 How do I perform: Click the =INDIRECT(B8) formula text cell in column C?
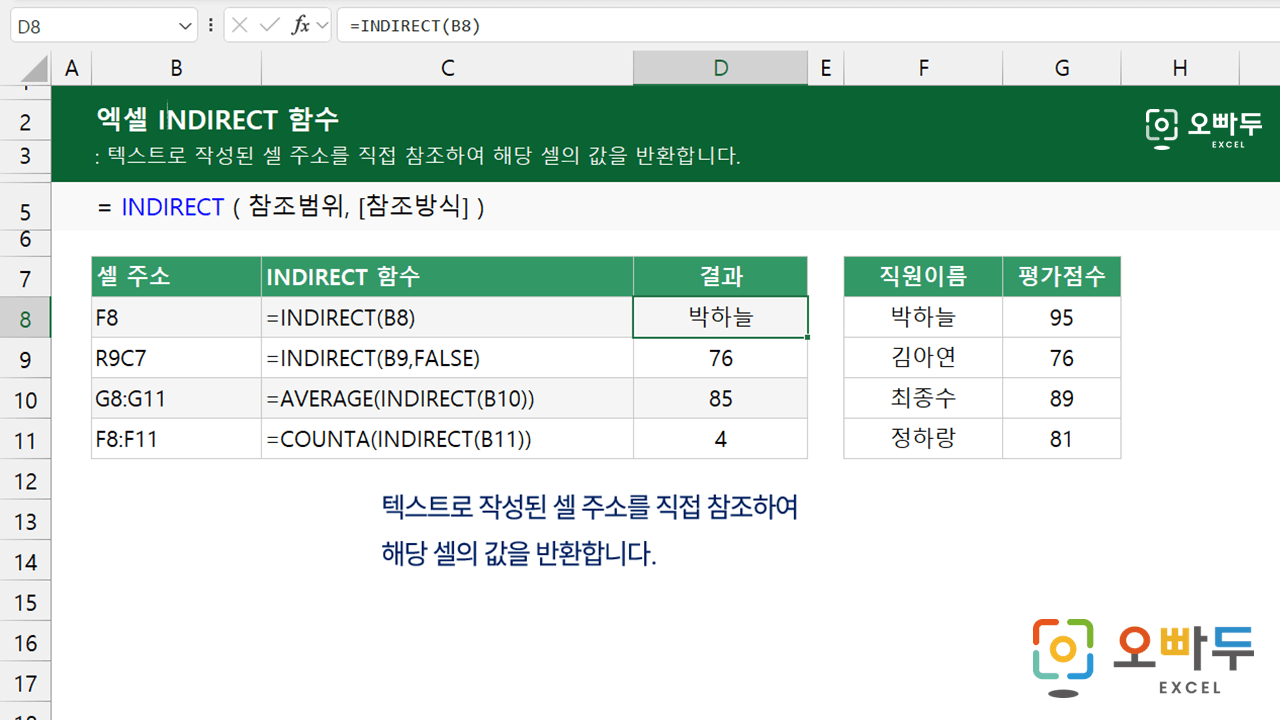[x=447, y=318]
